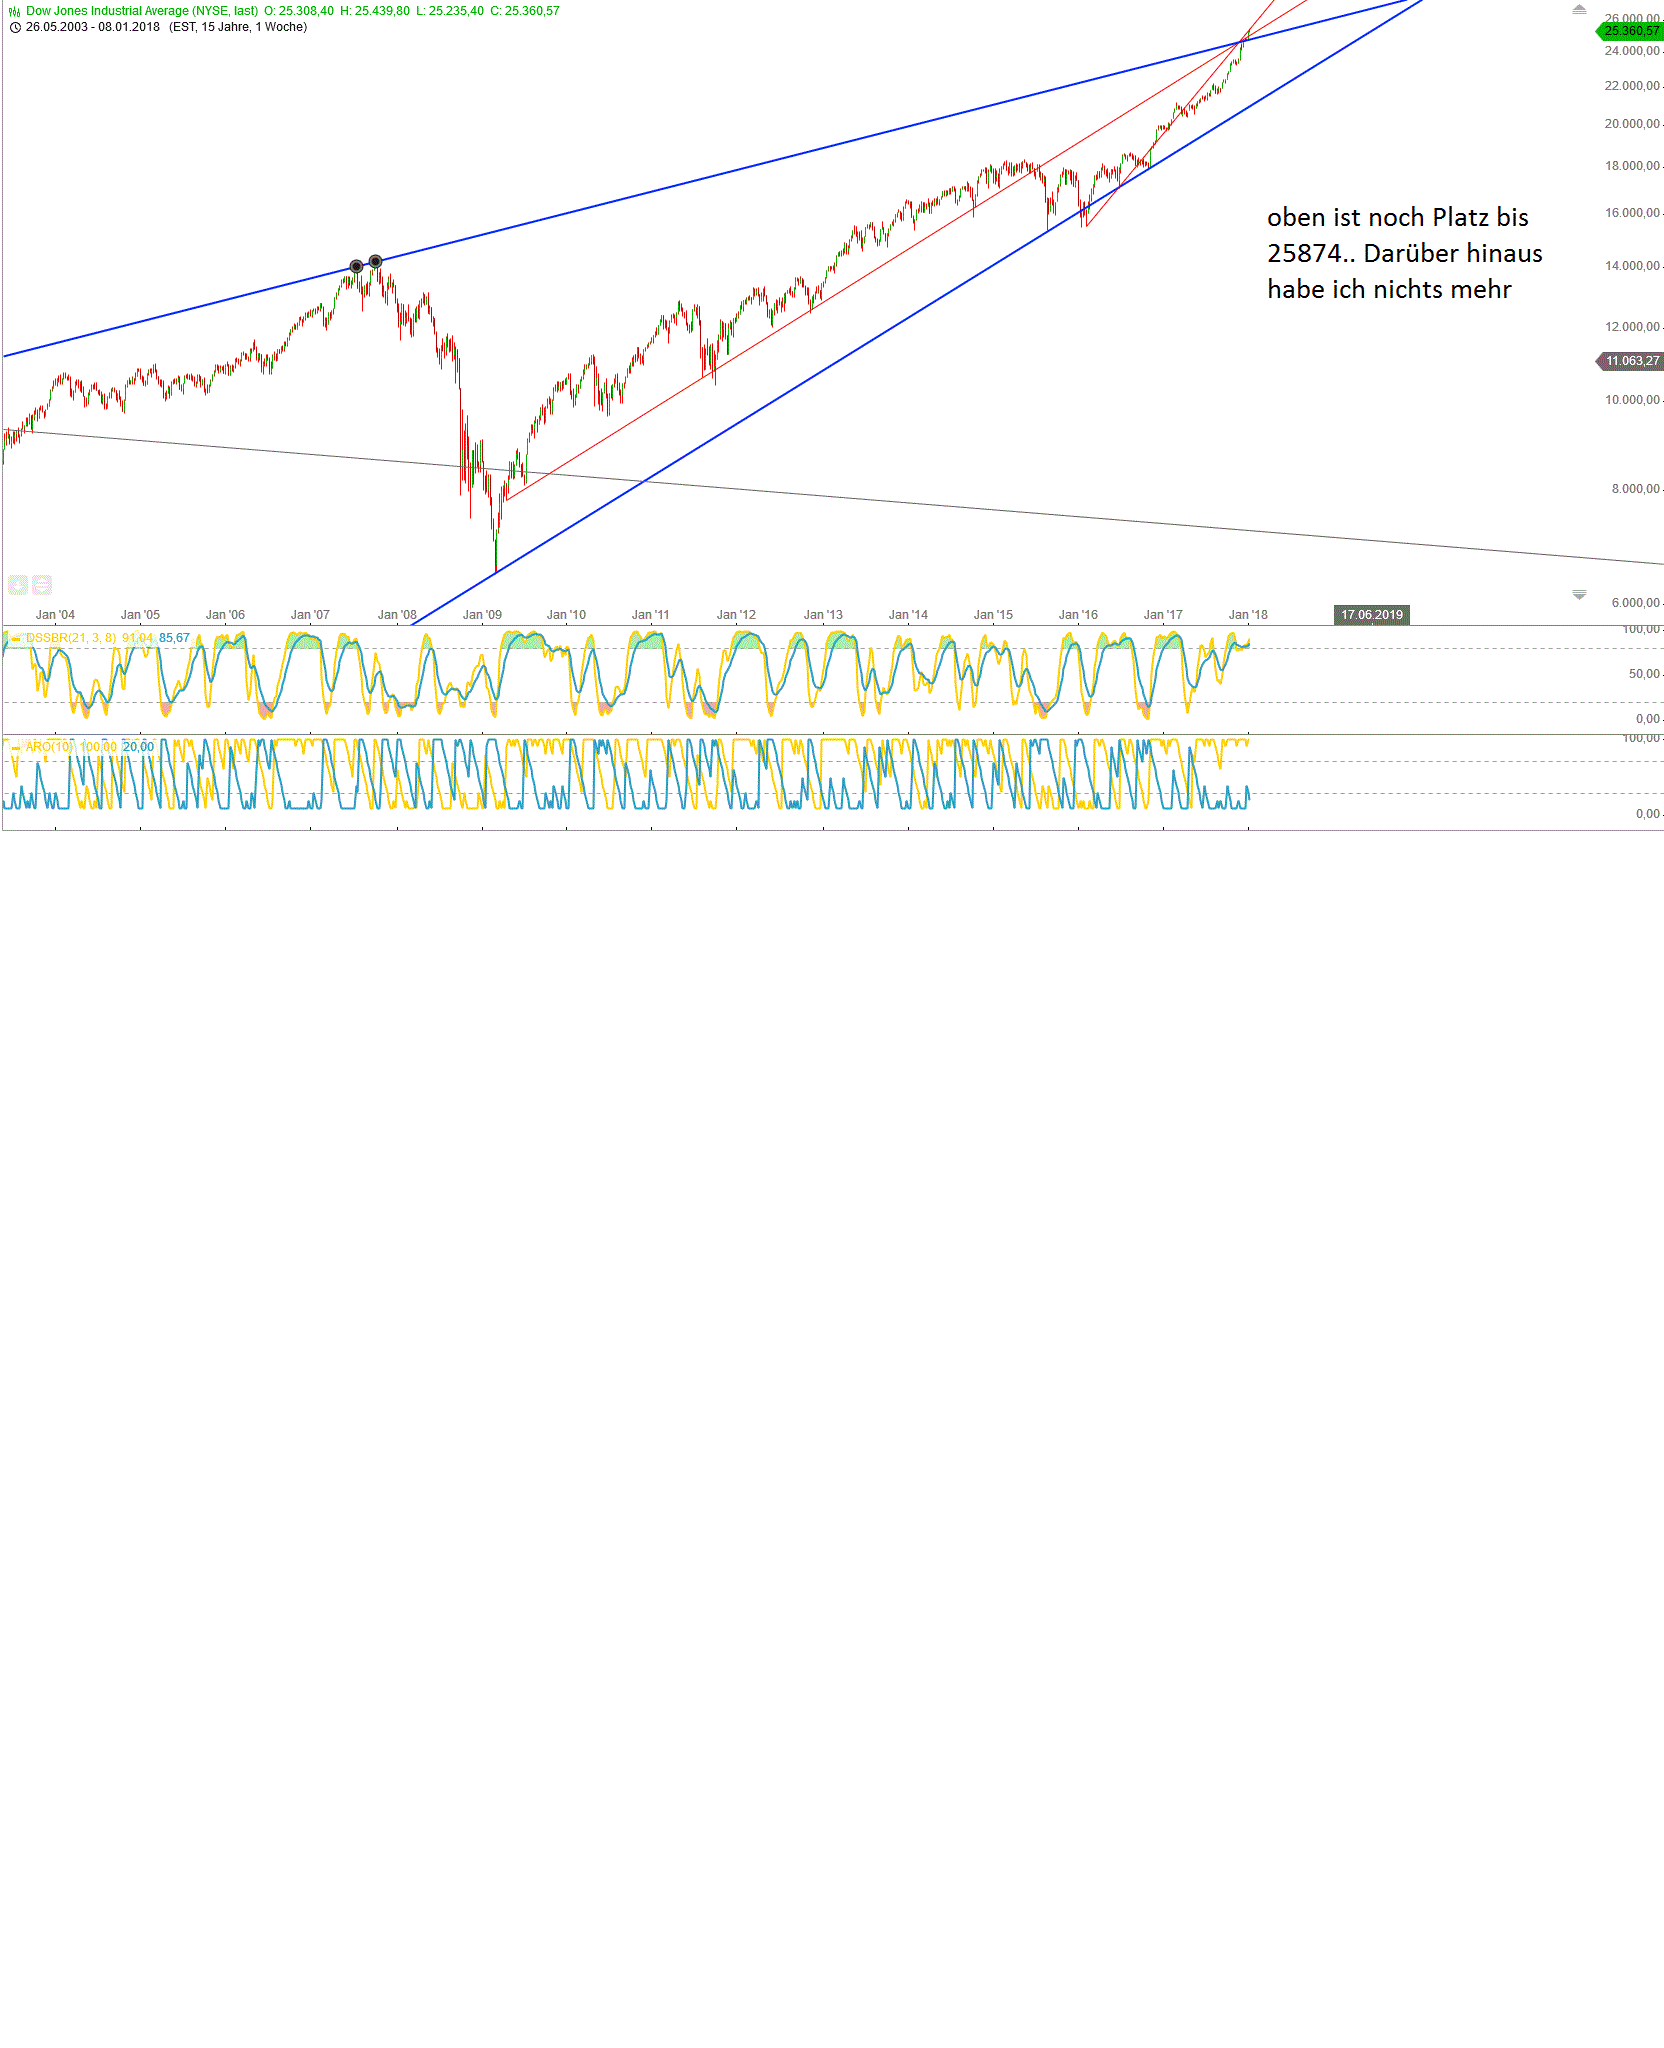Click the Jan '18 label on the time axis
This screenshot has width=1664, height=2048.
point(1248,615)
